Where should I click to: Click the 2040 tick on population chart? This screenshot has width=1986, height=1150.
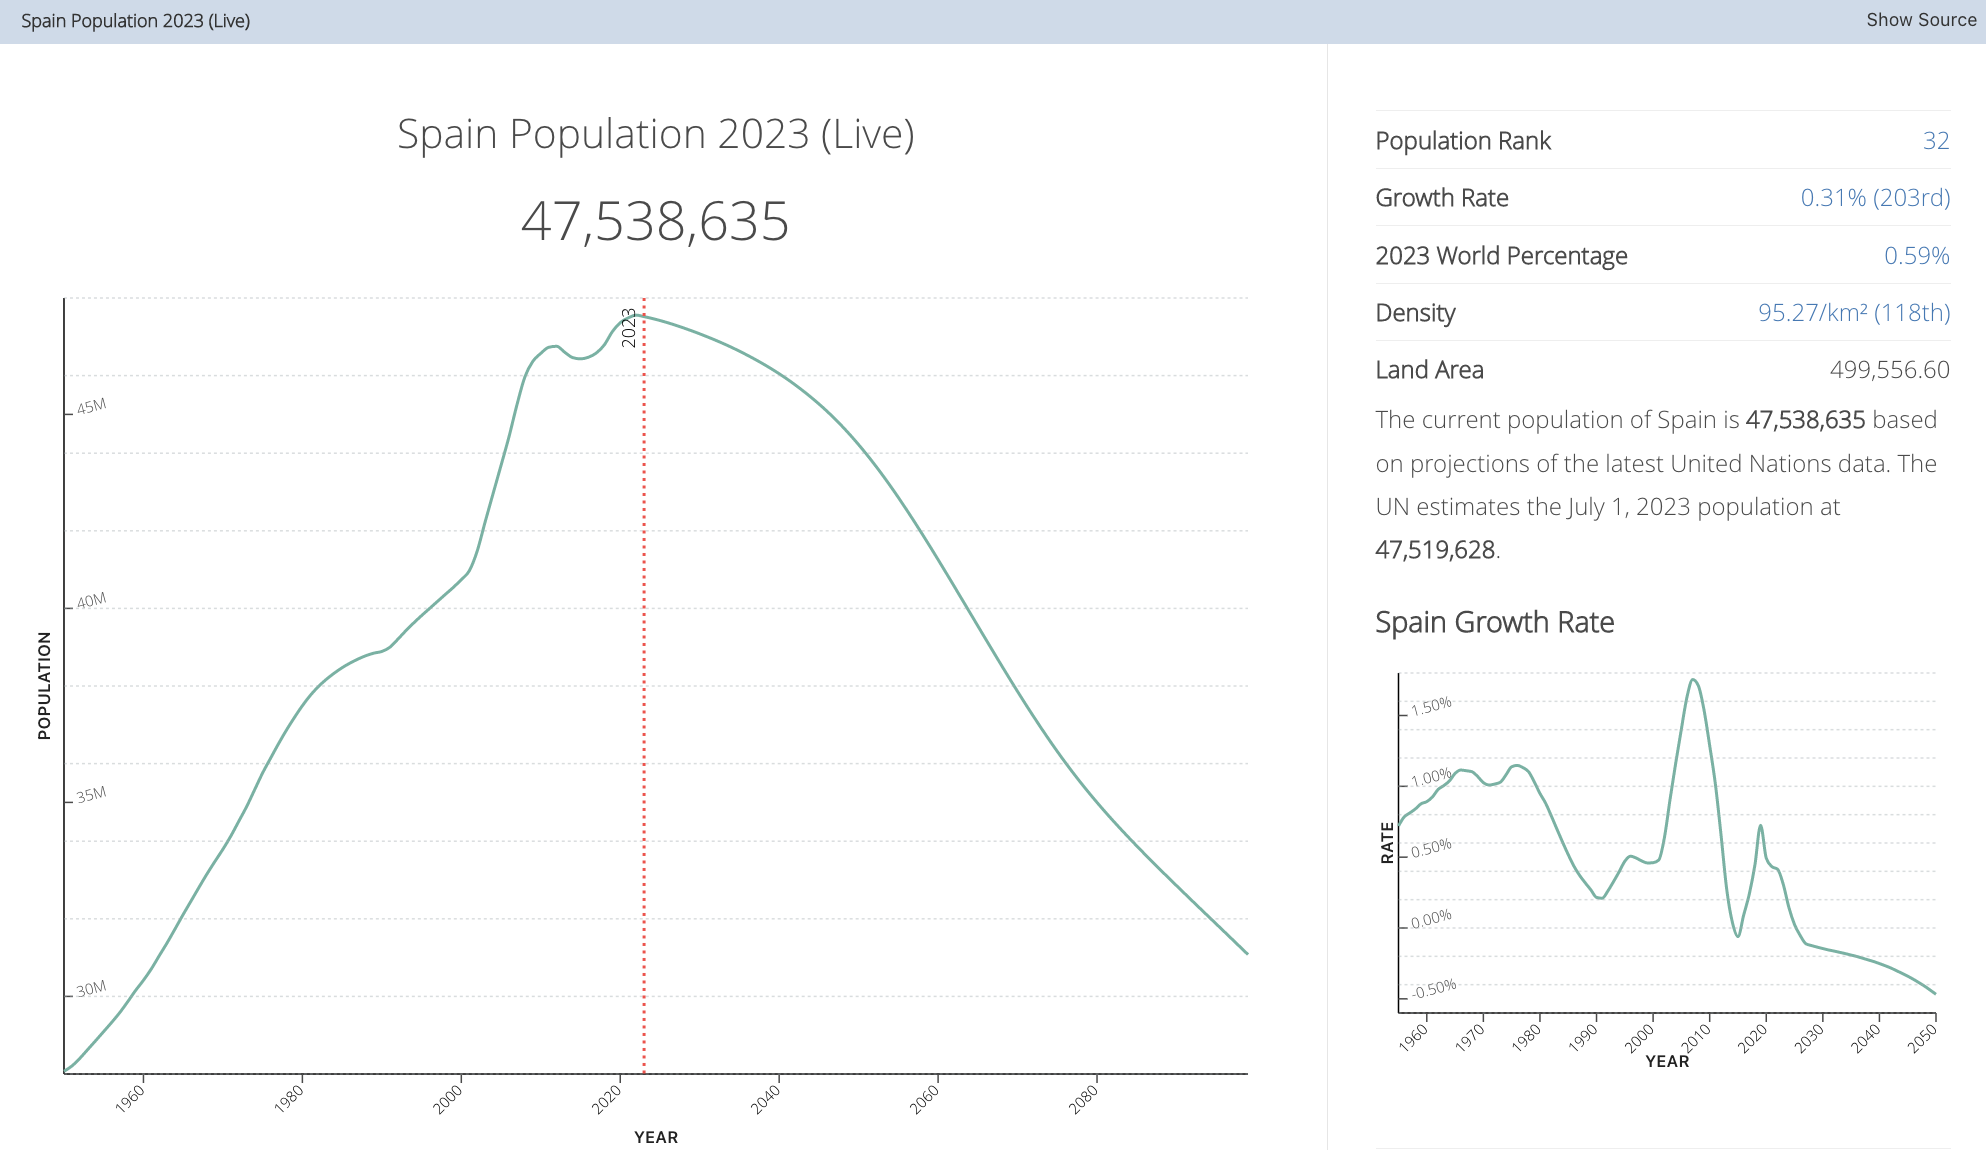pyautogui.click(x=767, y=1098)
